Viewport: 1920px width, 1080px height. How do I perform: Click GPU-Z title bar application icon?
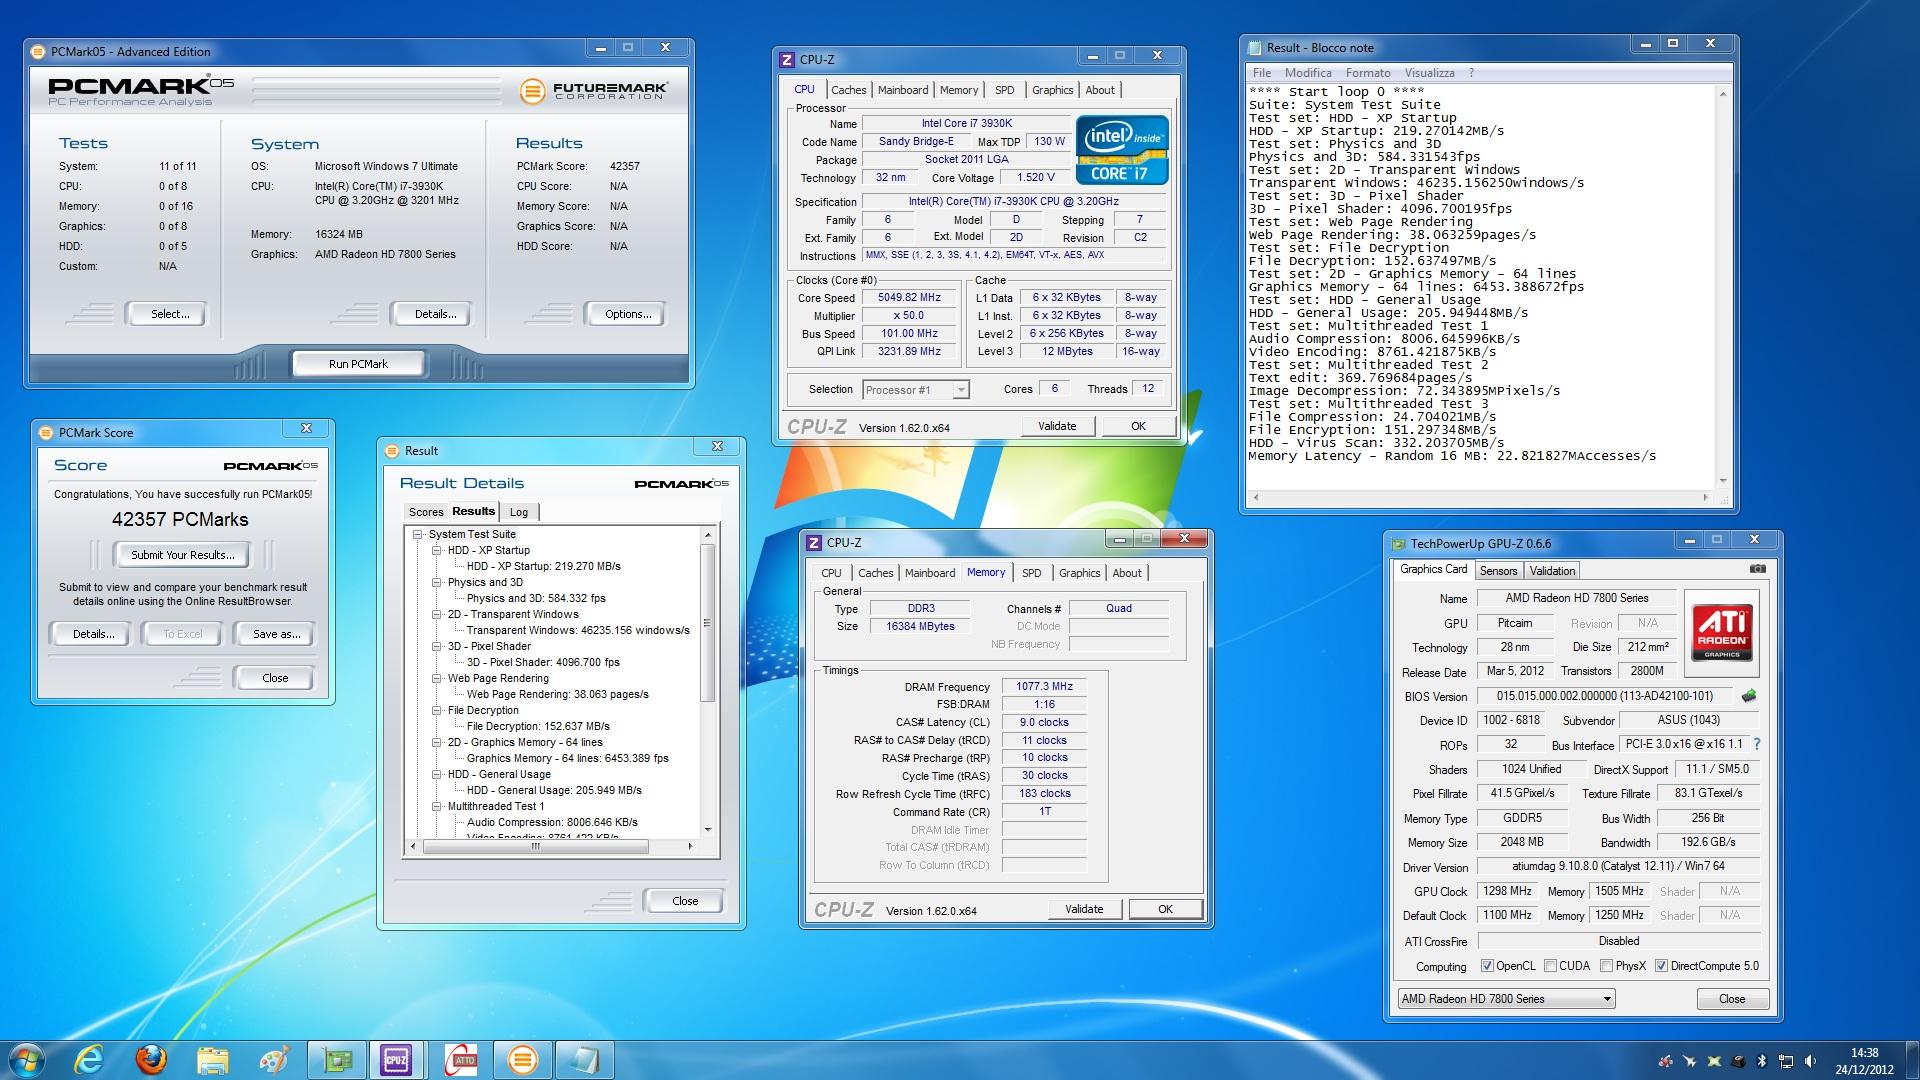pyautogui.click(x=1399, y=544)
